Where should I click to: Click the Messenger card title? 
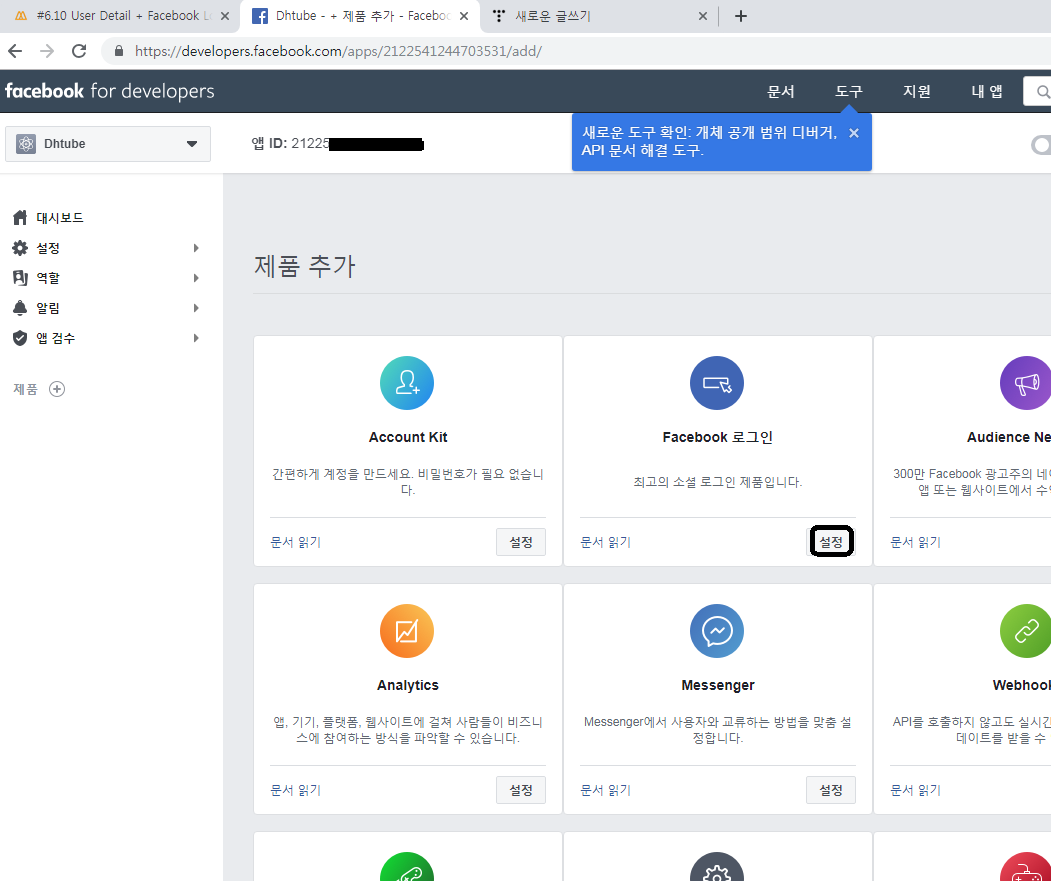718,685
